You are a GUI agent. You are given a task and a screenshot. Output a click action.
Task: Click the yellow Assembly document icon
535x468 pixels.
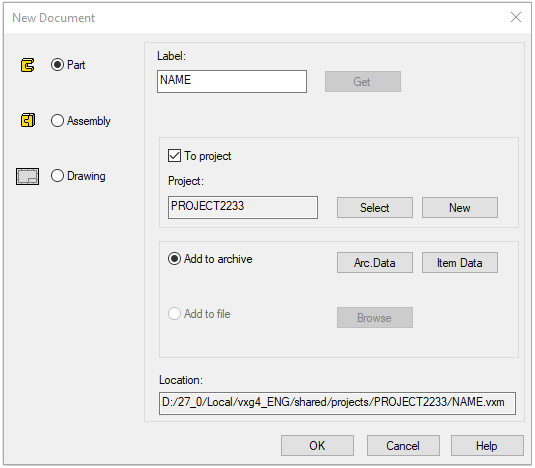point(28,120)
